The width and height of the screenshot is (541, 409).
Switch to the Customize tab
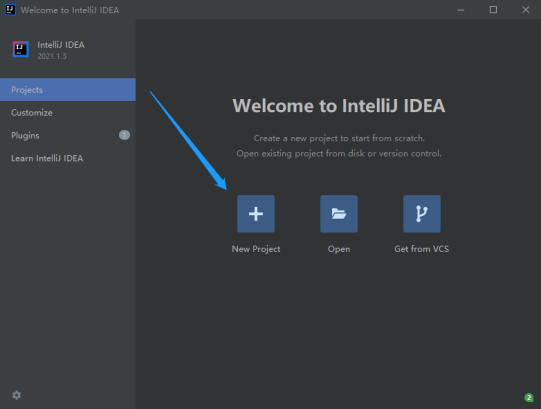(68, 113)
